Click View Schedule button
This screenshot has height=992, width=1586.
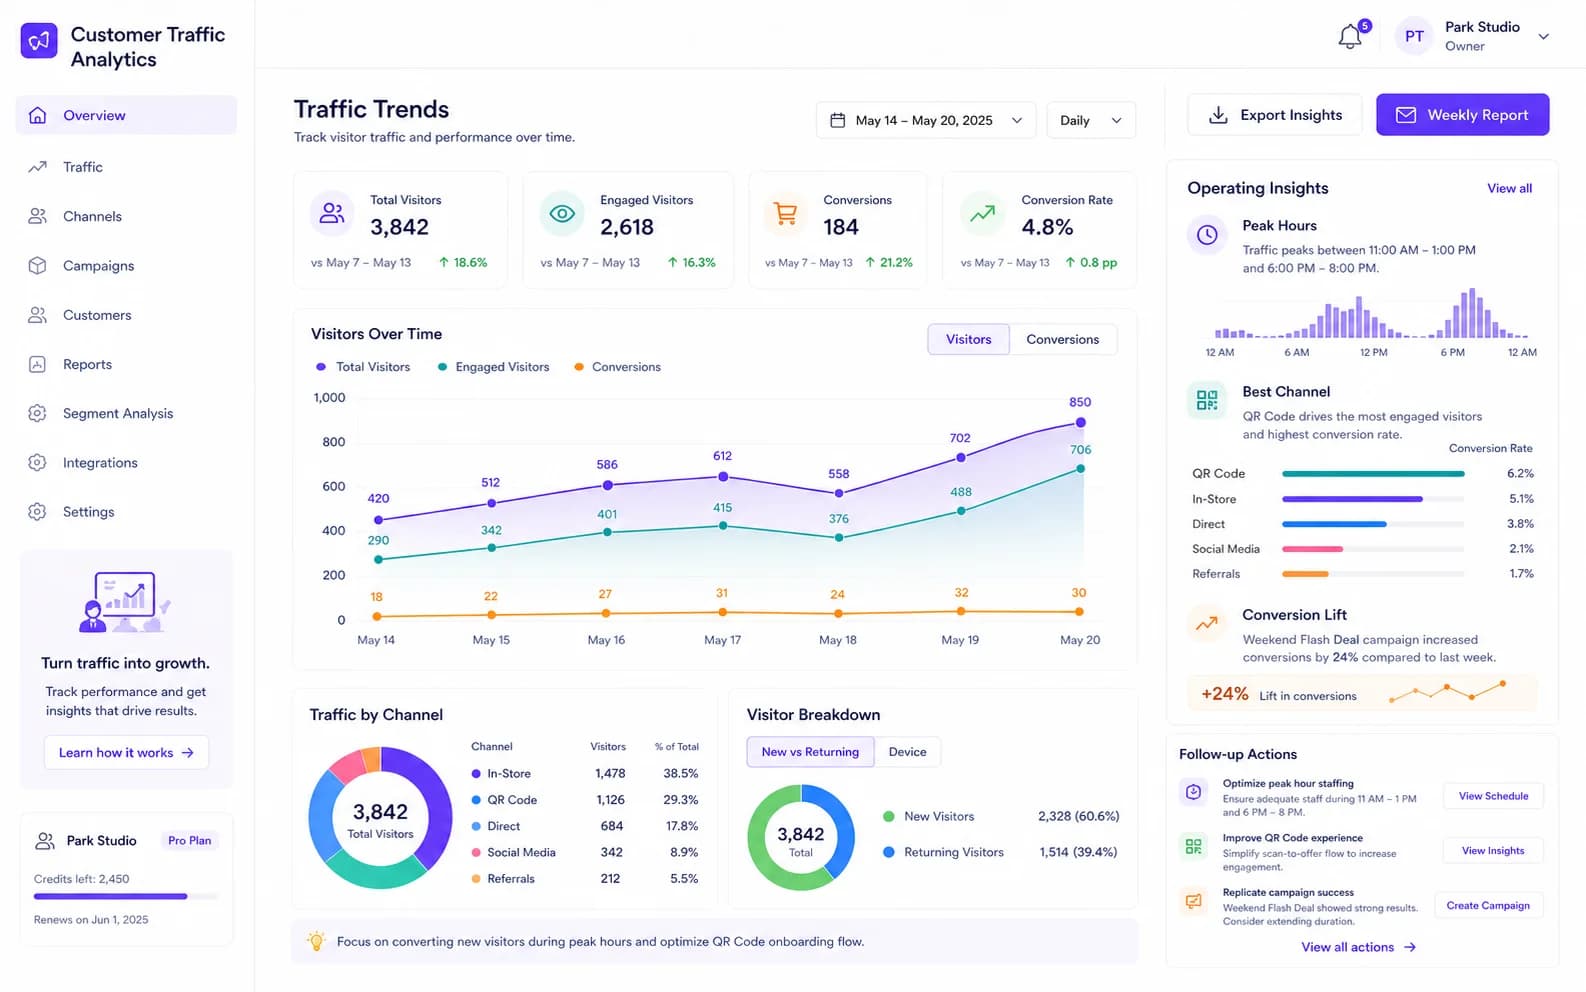point(1493,796)
